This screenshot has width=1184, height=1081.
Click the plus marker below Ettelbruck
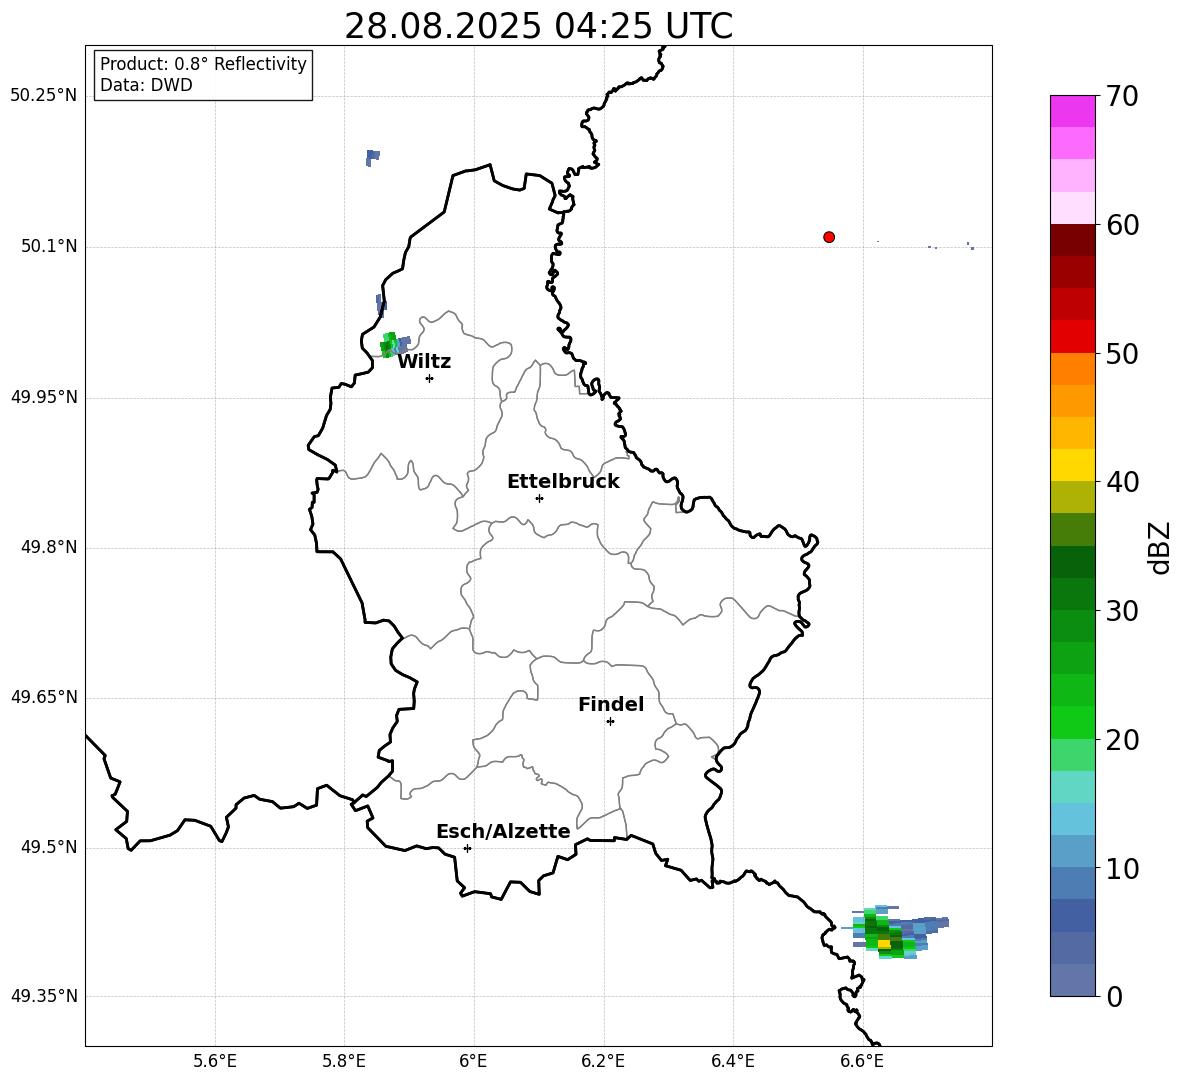(x=539, y=498)
